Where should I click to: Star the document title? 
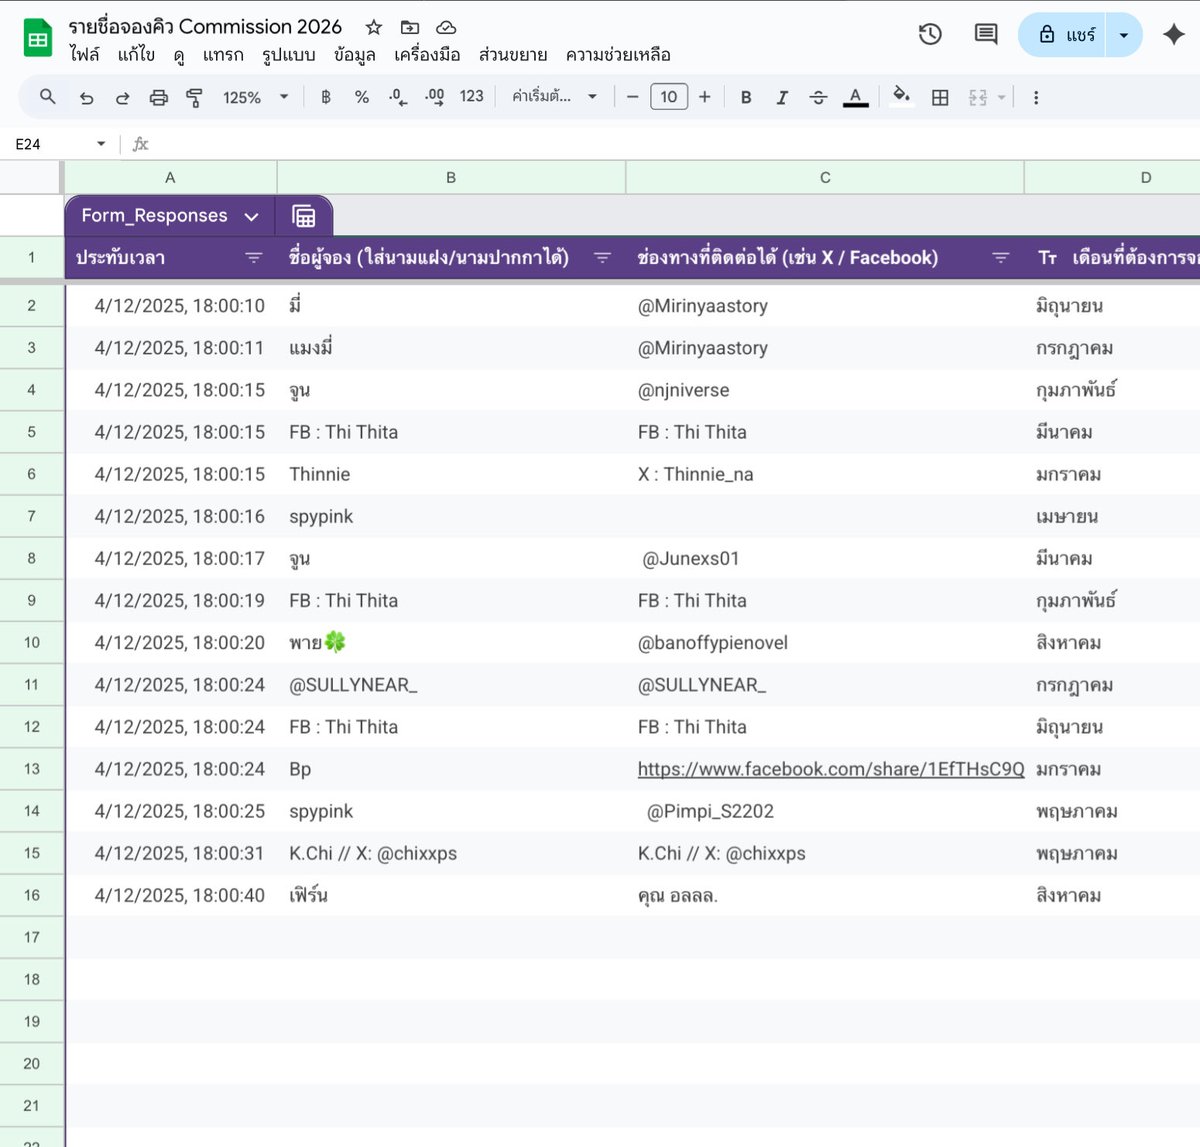pyautogui.click(x=373, y=27)
